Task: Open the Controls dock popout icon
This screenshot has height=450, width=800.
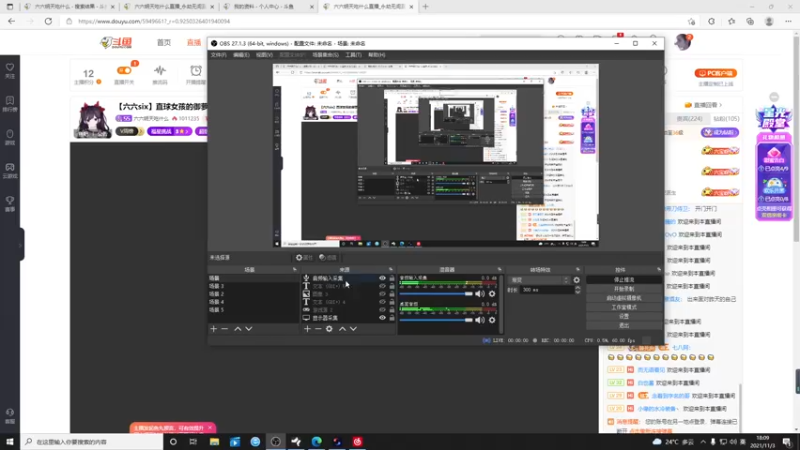Action: click(659, 269)
